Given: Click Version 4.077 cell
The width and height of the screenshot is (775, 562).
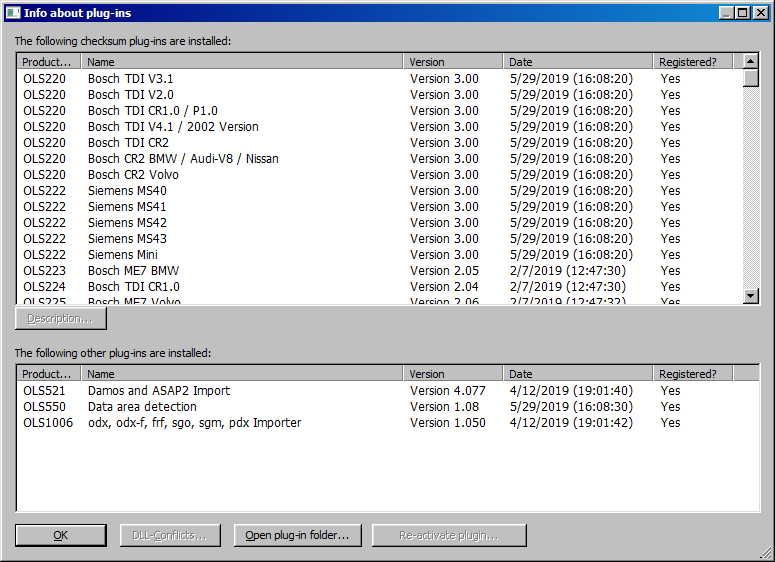Looking at the screenshot, I should (448, 390).
